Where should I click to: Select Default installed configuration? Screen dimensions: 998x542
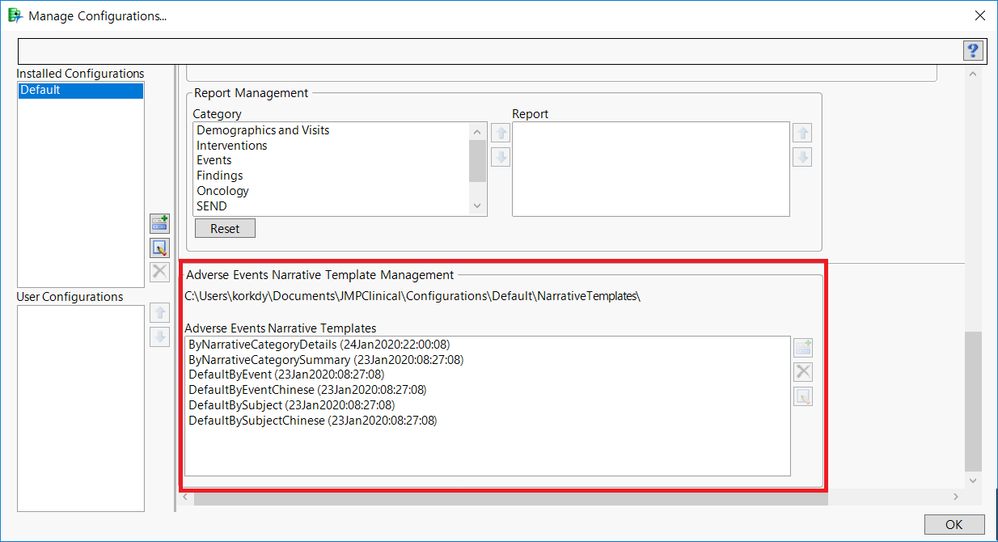tap(80, 90)
